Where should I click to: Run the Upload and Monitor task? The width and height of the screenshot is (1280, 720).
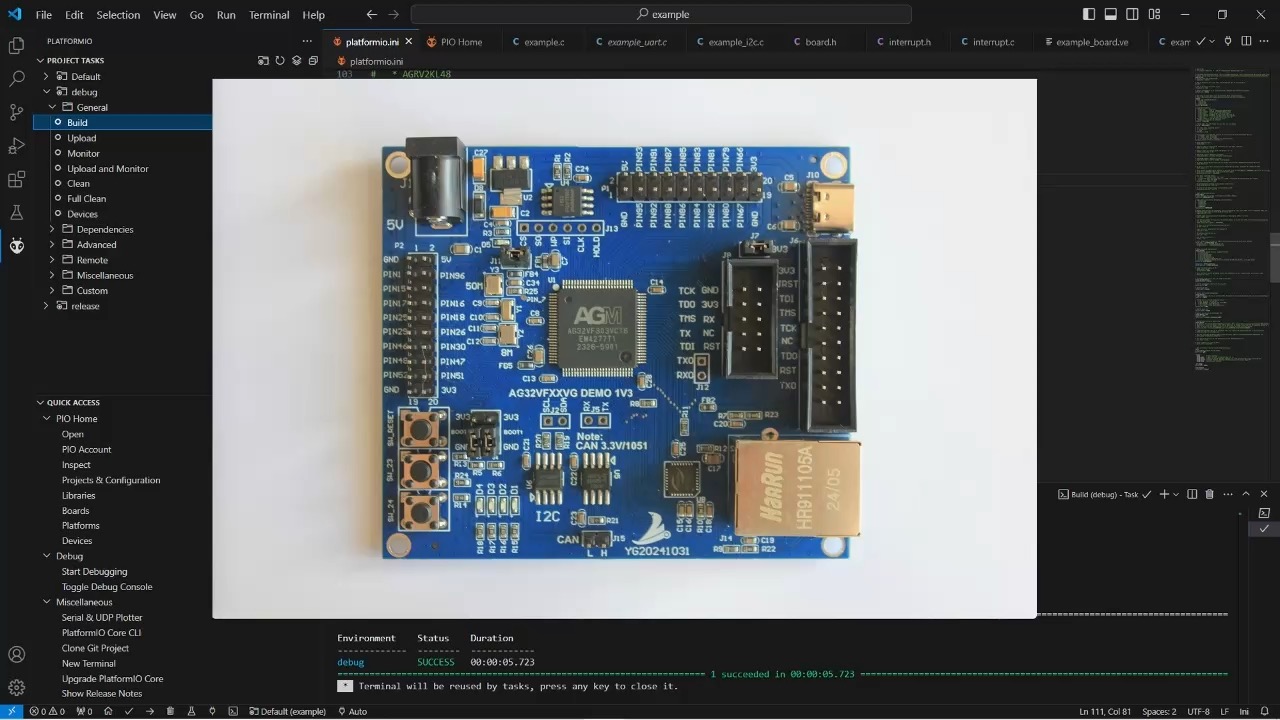[108, 168]
